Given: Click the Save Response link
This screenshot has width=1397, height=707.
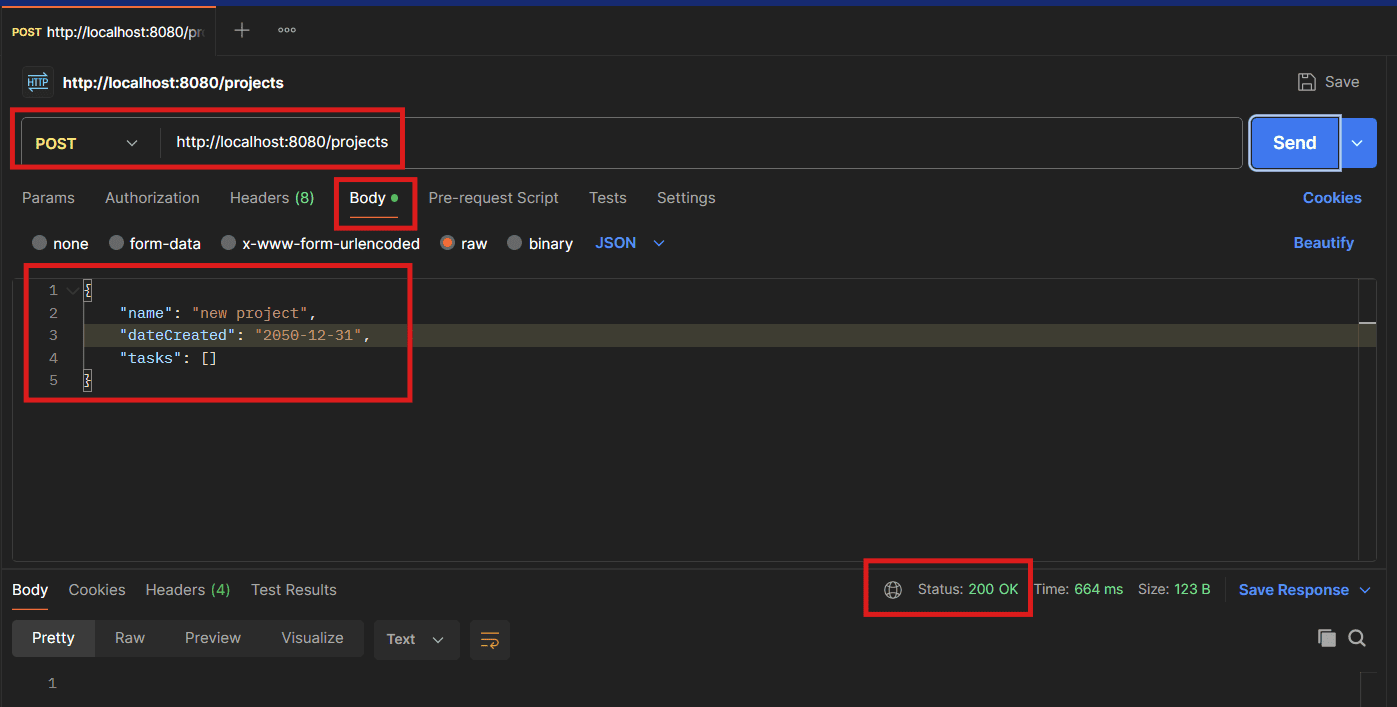Looking at the screenshot, I should [x=1294, y=590].
